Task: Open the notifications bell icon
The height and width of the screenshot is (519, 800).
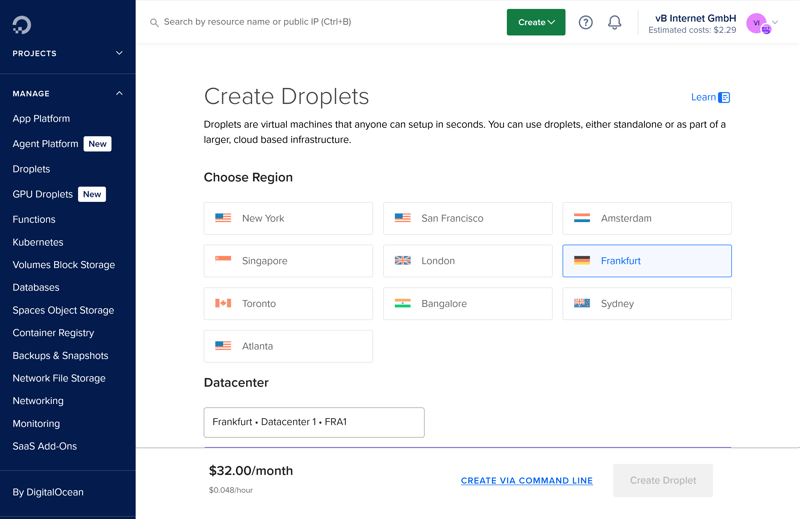Action: tap(615, 22)
